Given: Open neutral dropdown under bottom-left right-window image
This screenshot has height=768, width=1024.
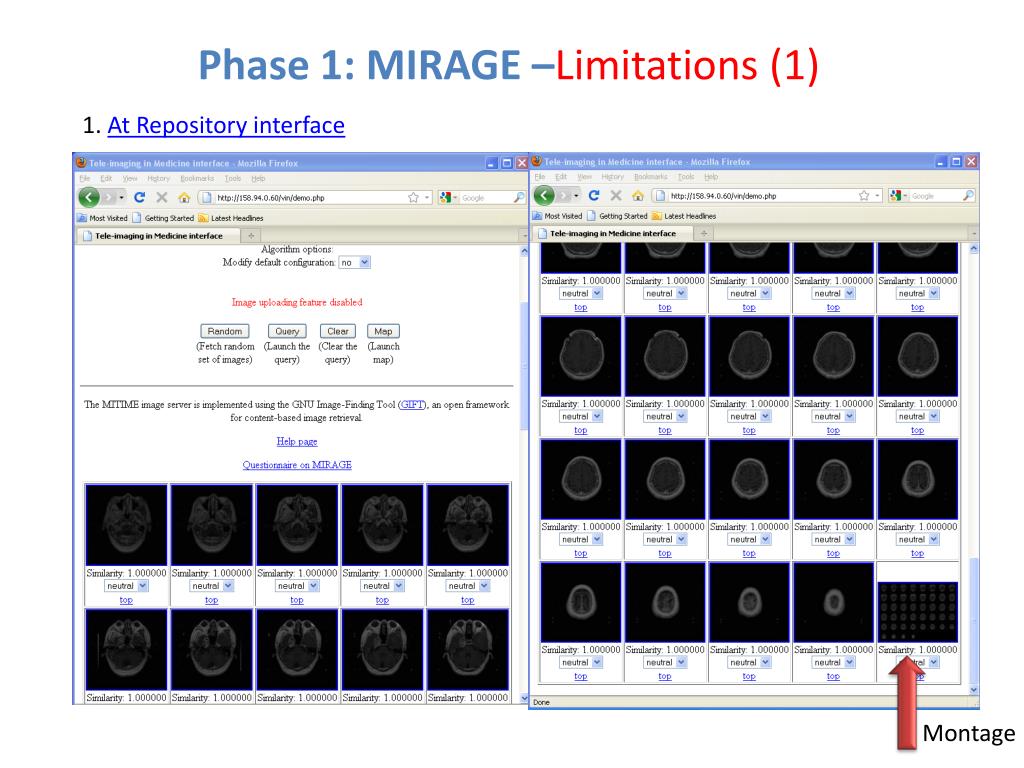Looking at the screenshot, I should [x=581, y=662].
